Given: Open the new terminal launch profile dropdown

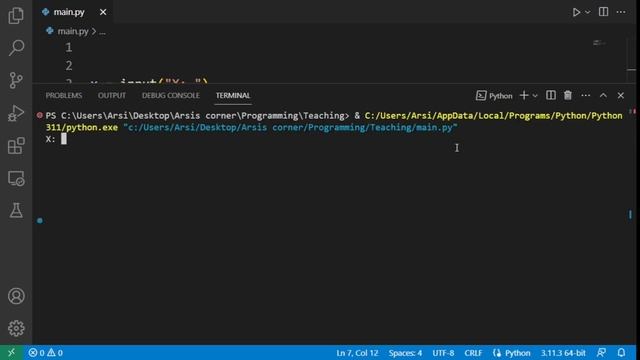Looking at the screenshot, I should [535, 96].
